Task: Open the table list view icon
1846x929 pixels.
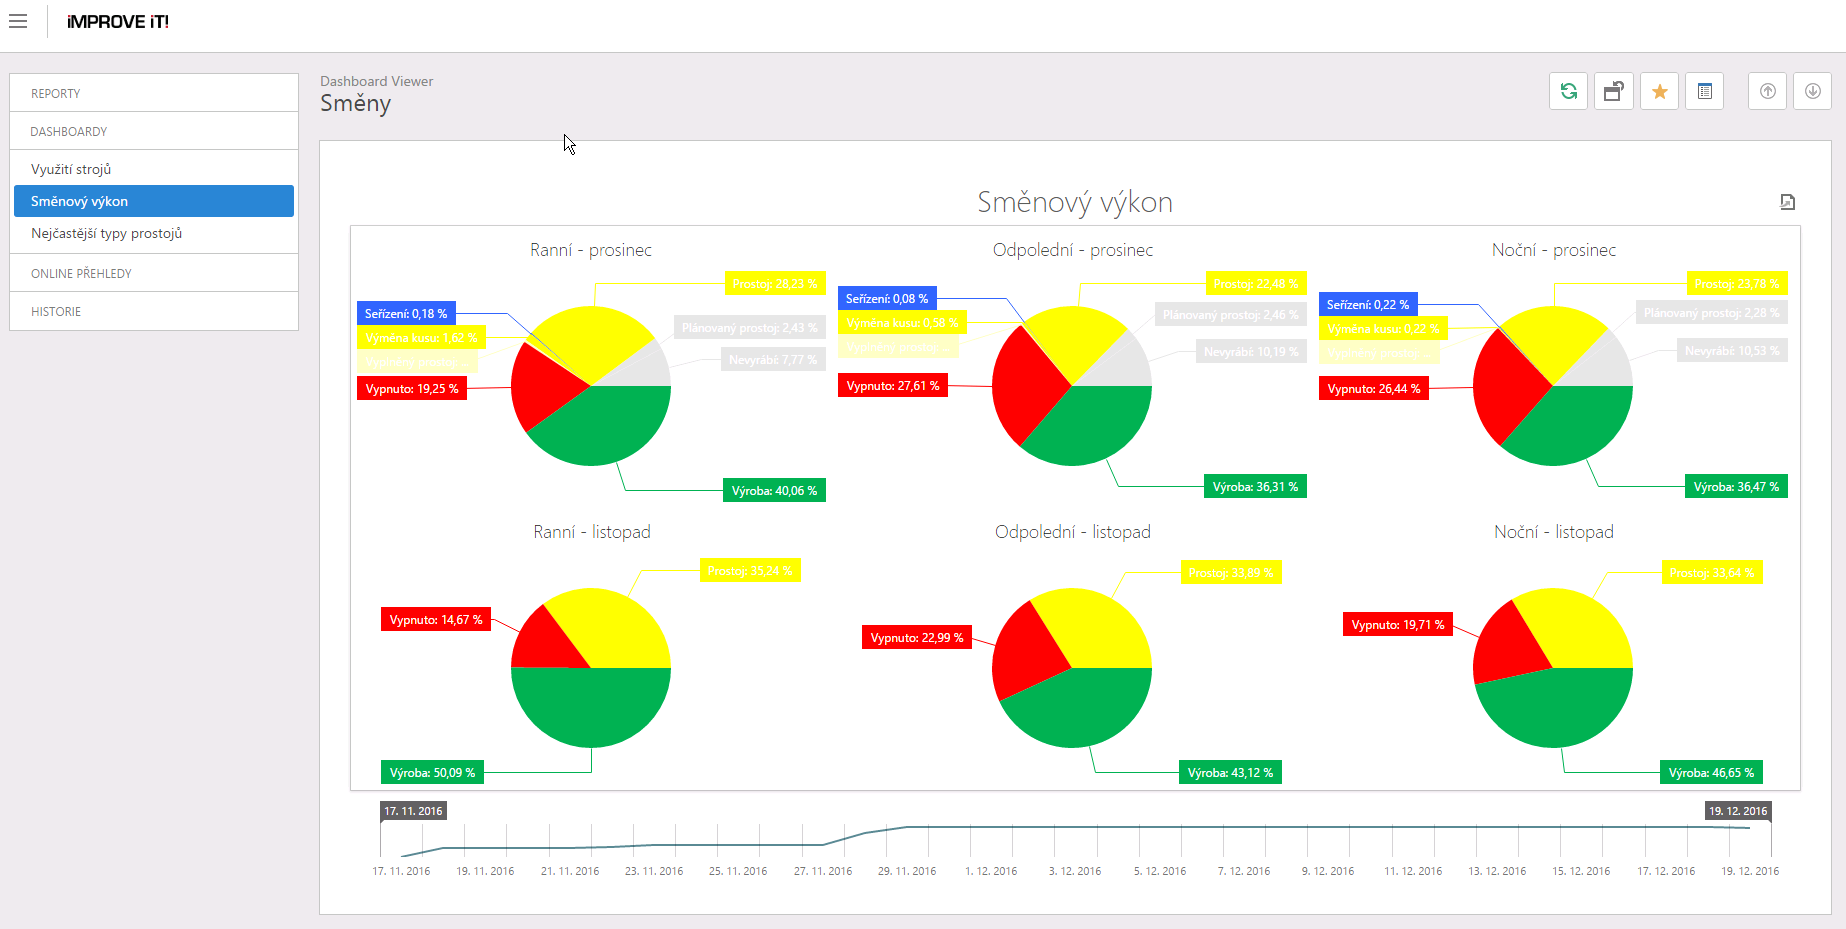Action: click(x=1704, y=92)
